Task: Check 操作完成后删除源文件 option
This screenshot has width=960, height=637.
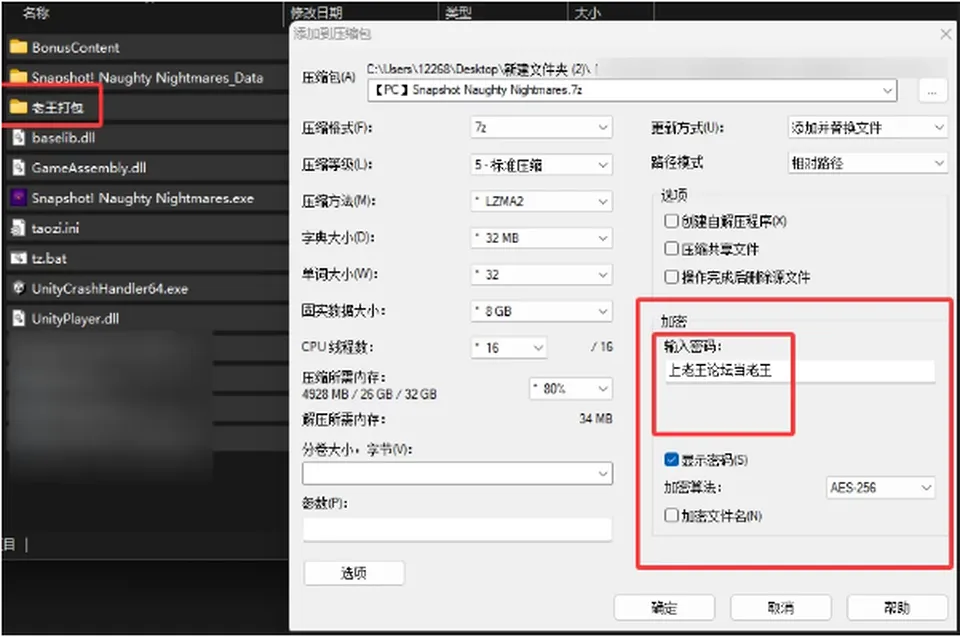Action: pos(671,277)
